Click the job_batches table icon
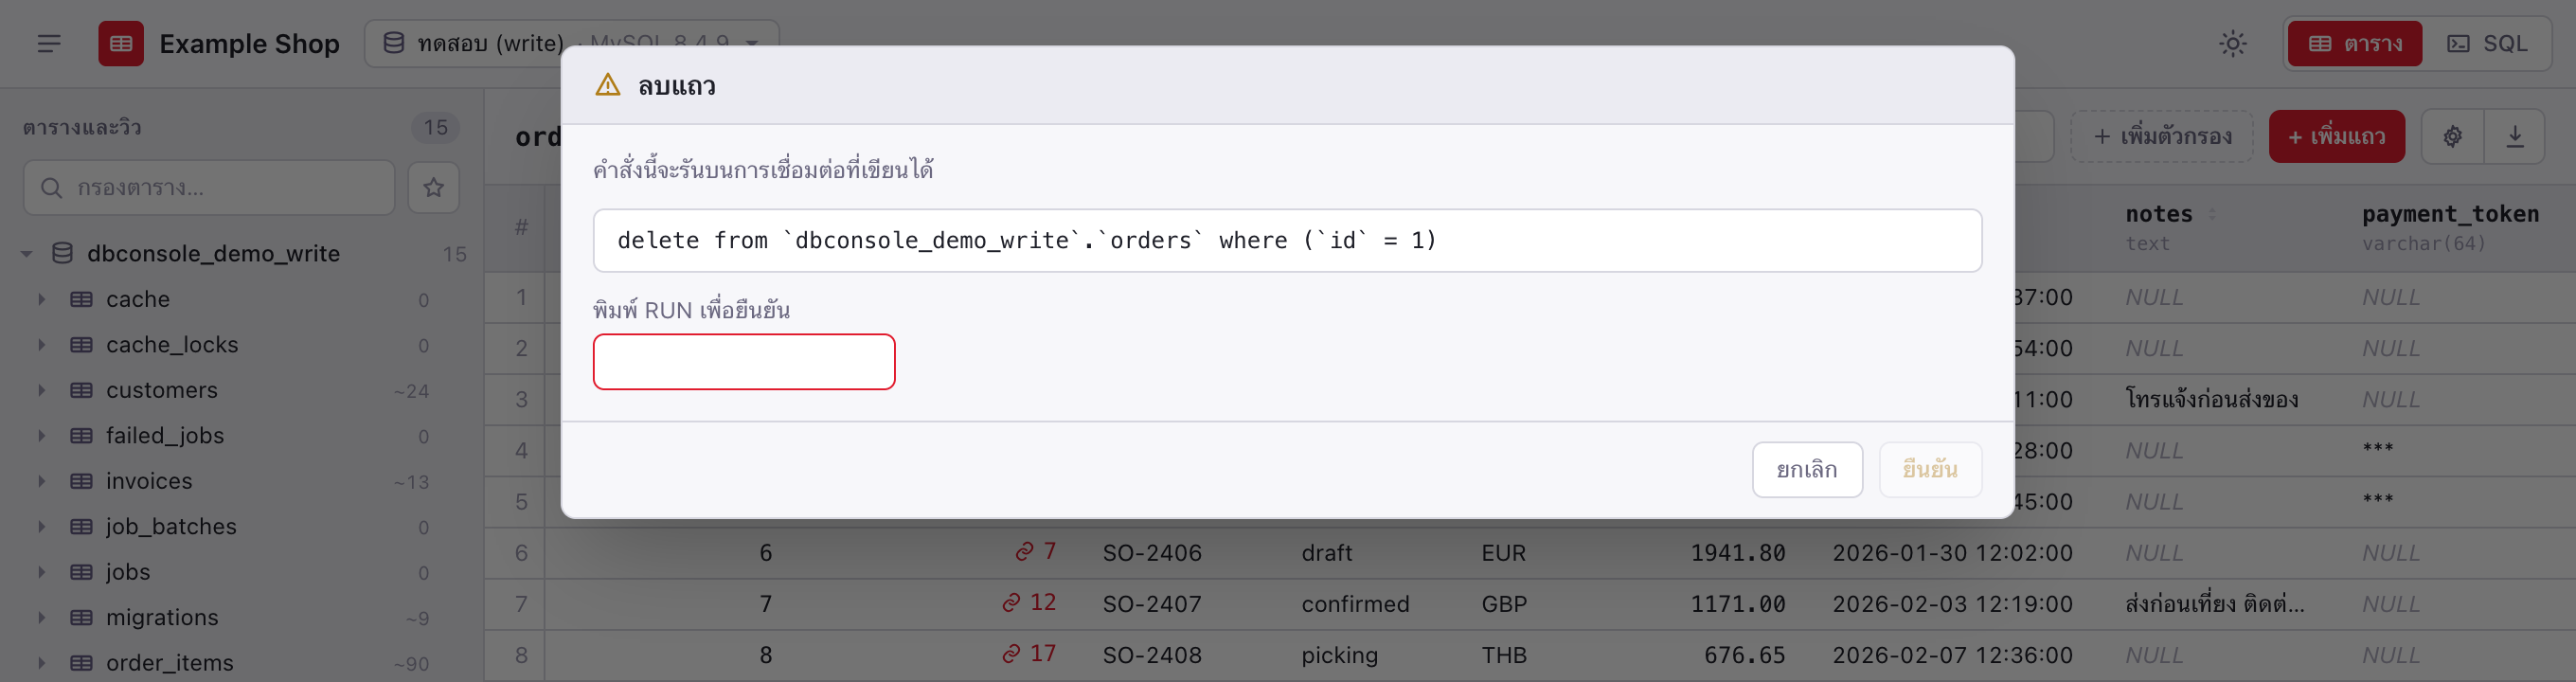2576x682 pixels. [x=81, y=527]
